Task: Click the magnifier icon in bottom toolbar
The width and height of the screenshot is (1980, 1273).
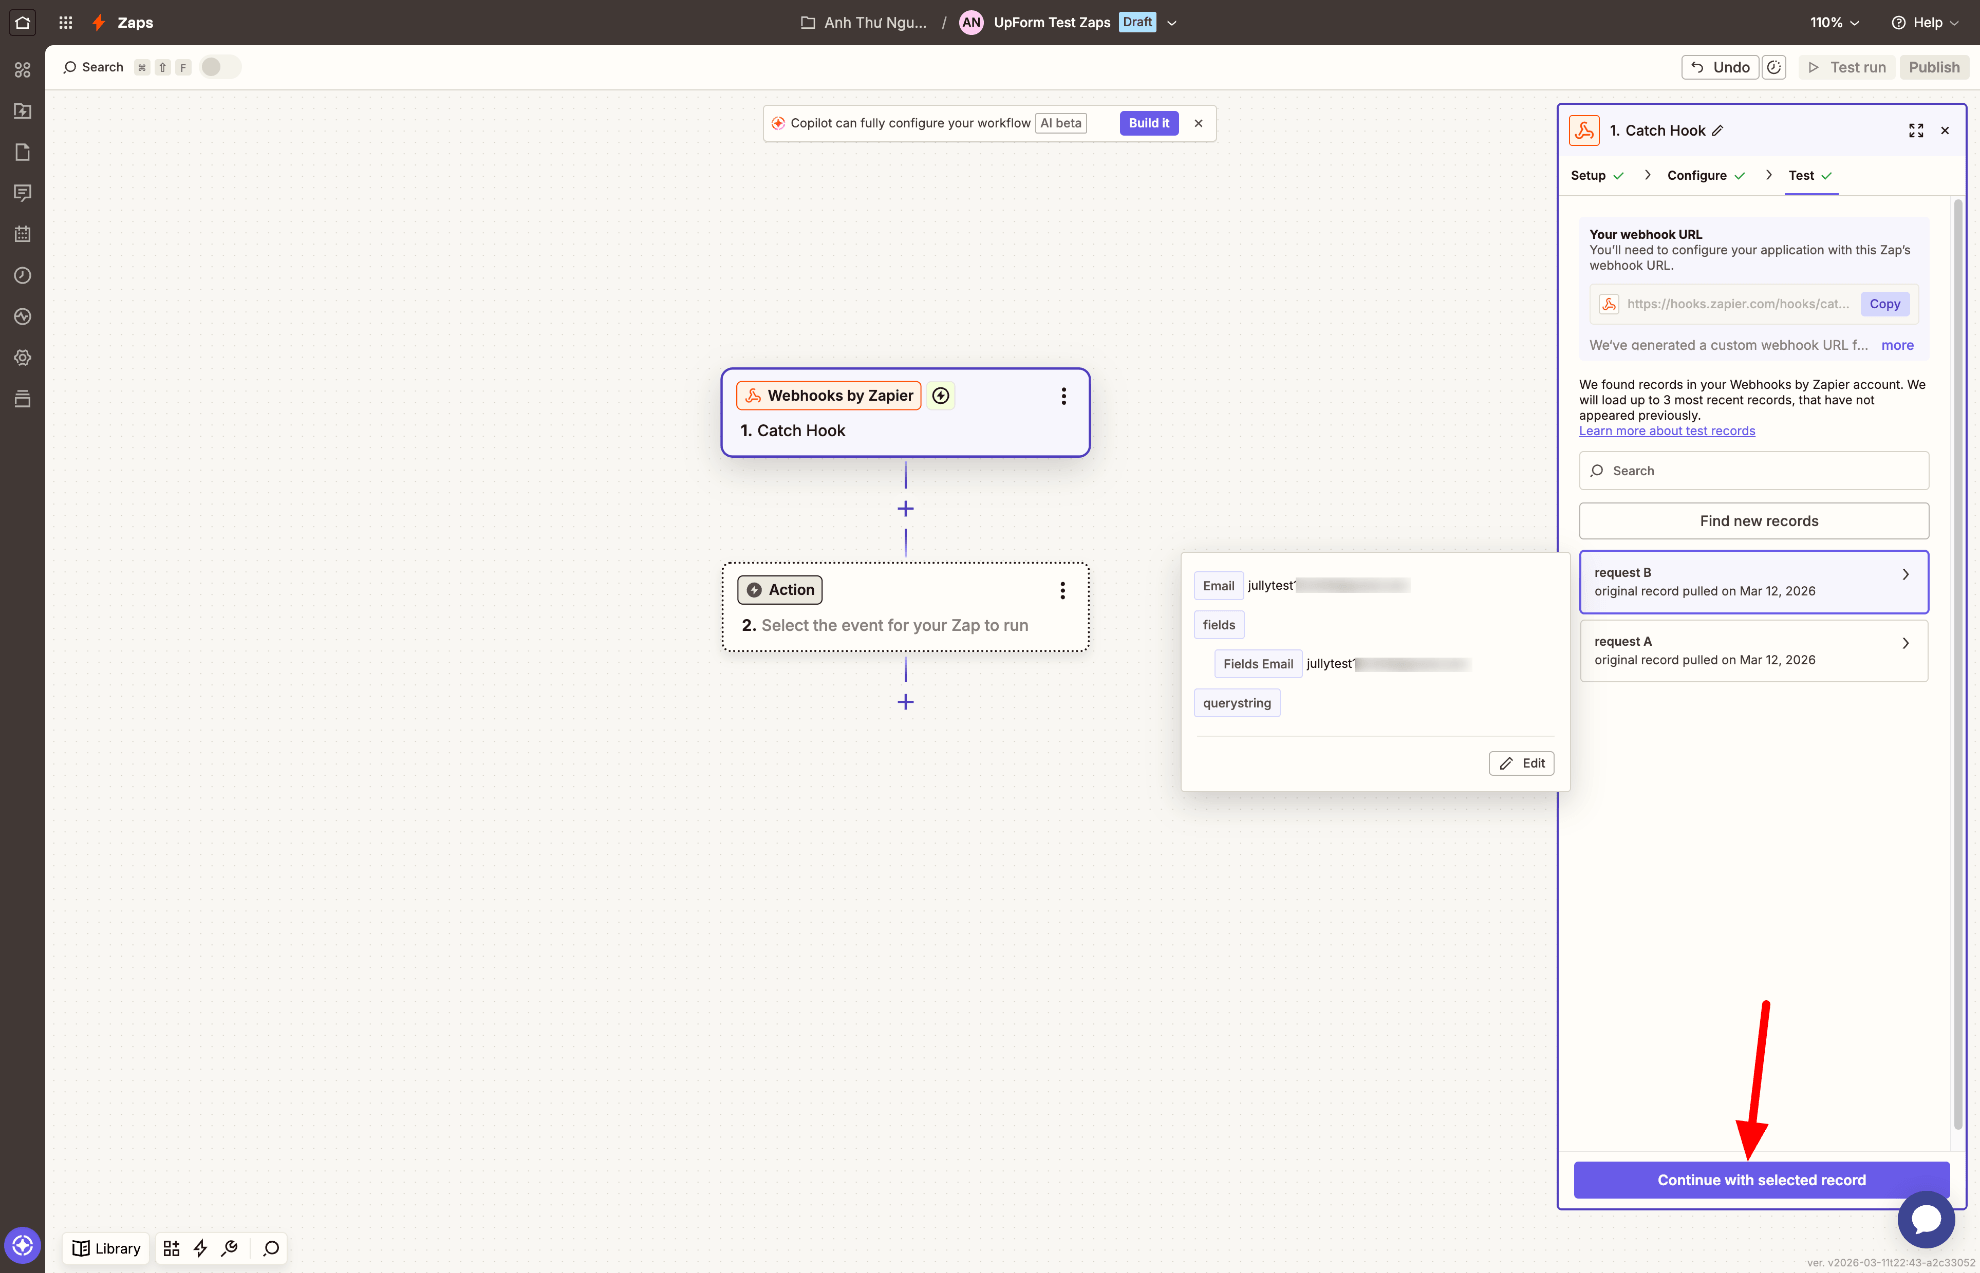Action: coord(271,1248)
